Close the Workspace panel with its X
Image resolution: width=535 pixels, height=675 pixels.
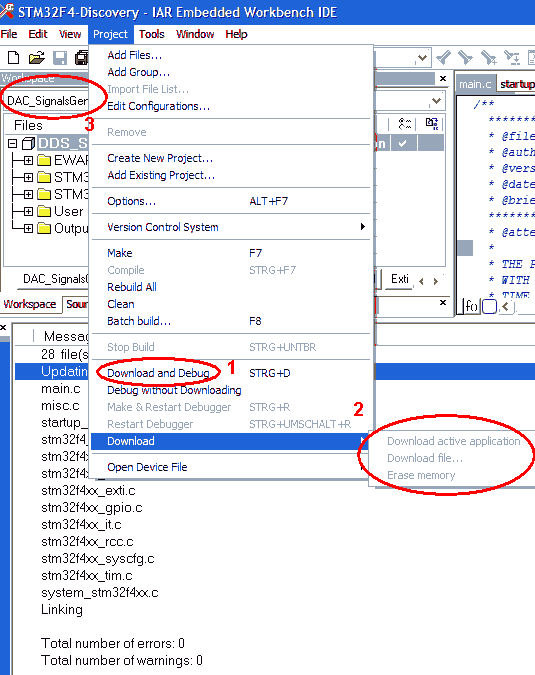(443, 79)
